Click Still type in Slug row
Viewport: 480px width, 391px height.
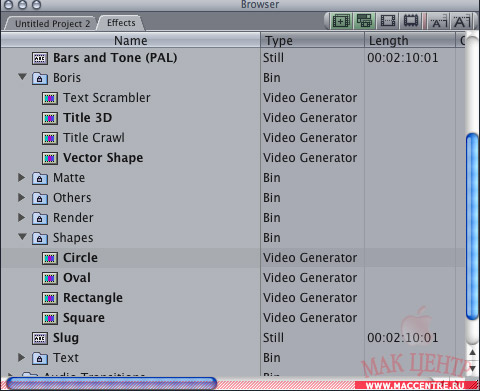pos(273,338)
